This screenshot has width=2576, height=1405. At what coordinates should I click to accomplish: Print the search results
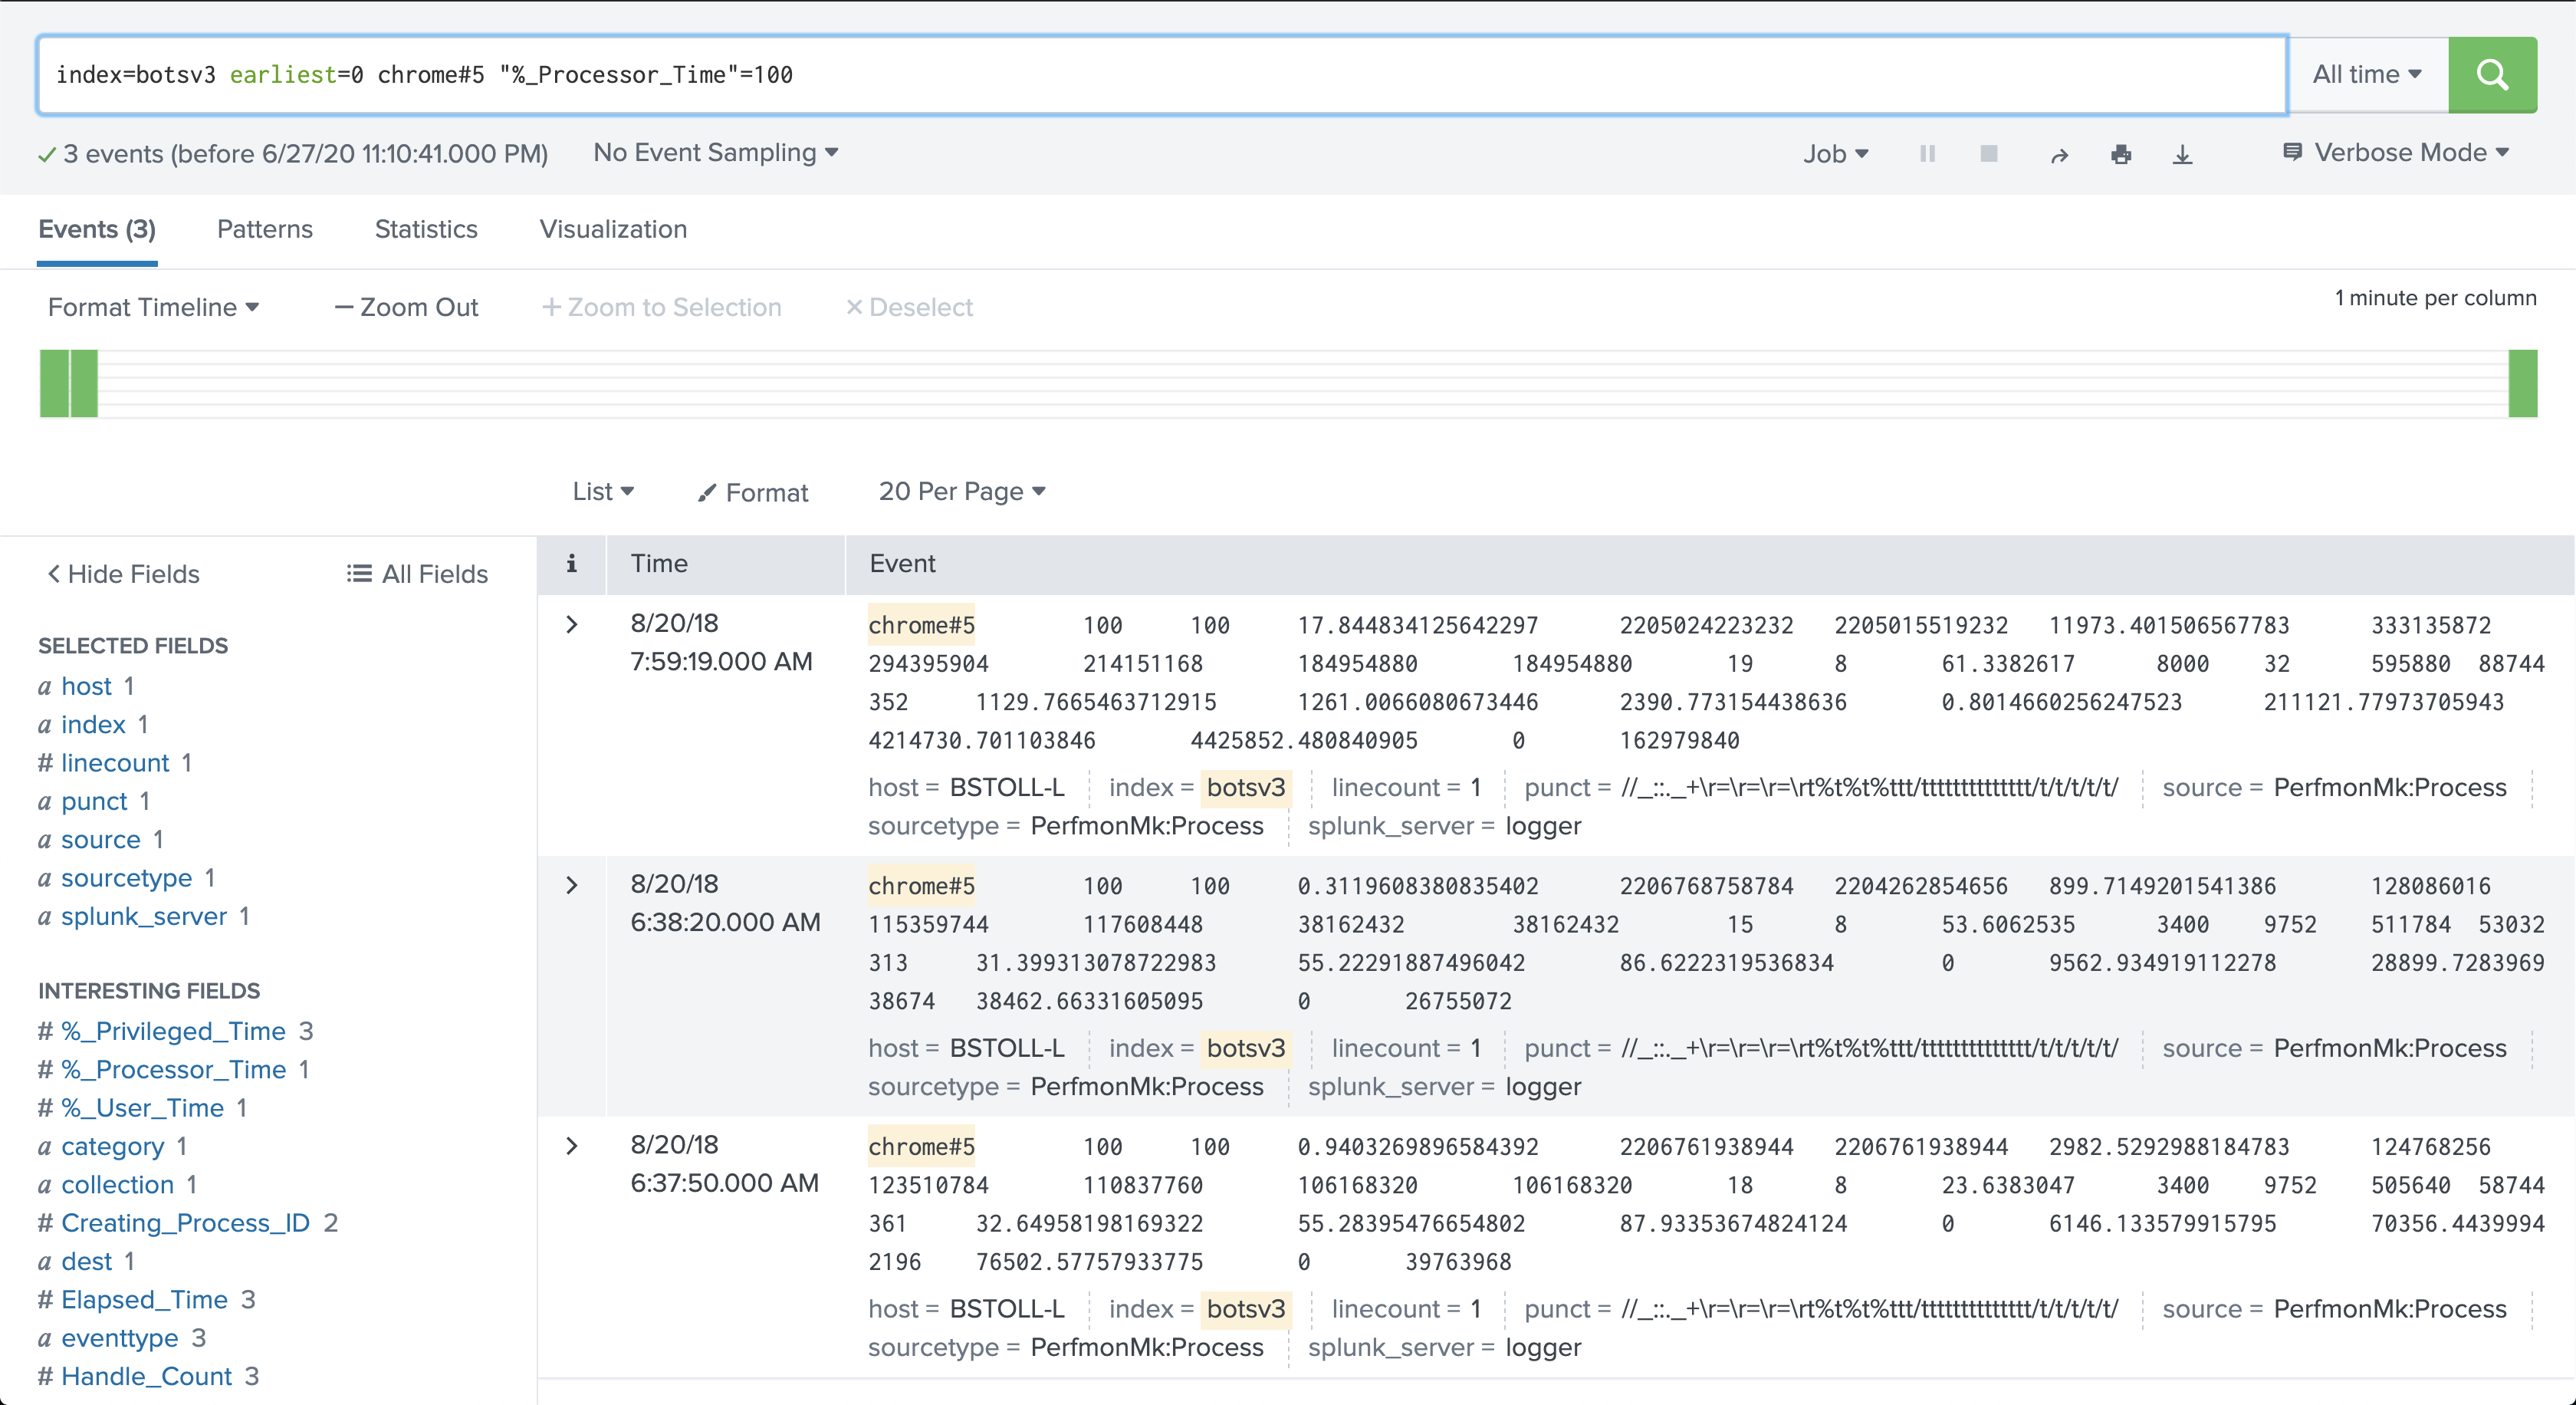click(x=2121, y=154)
